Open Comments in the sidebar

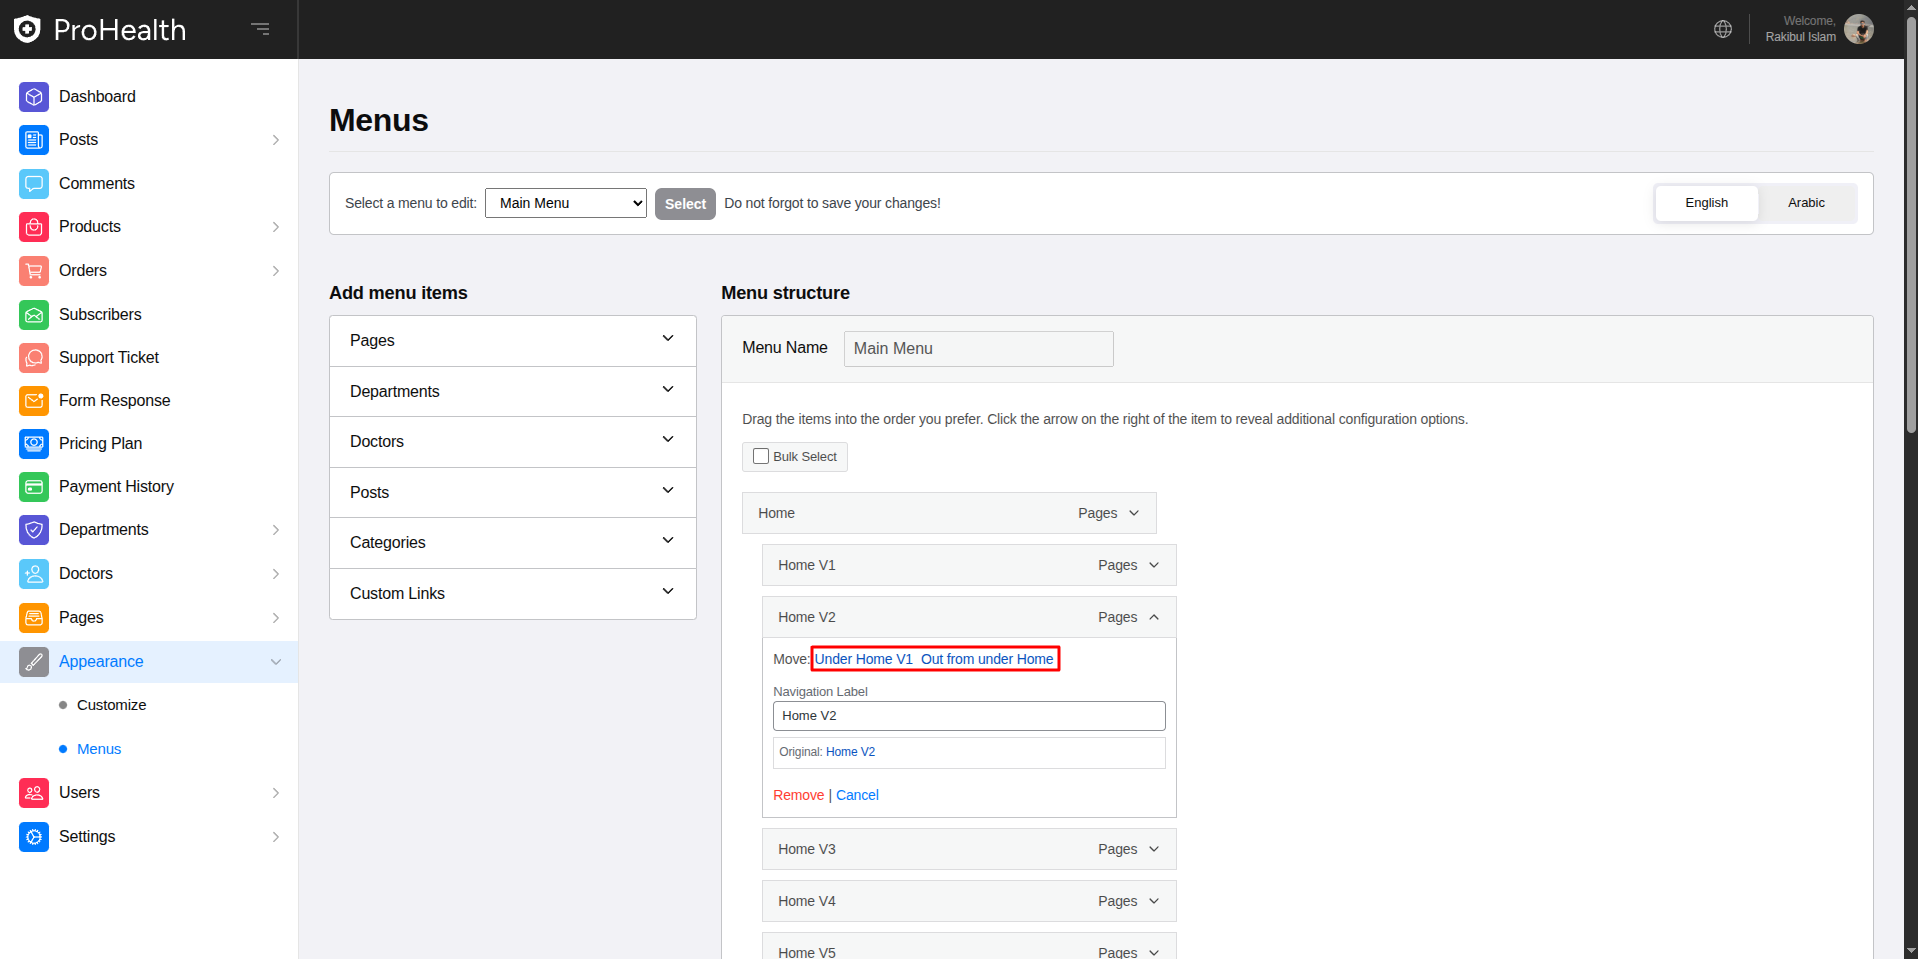coord(96,184)
